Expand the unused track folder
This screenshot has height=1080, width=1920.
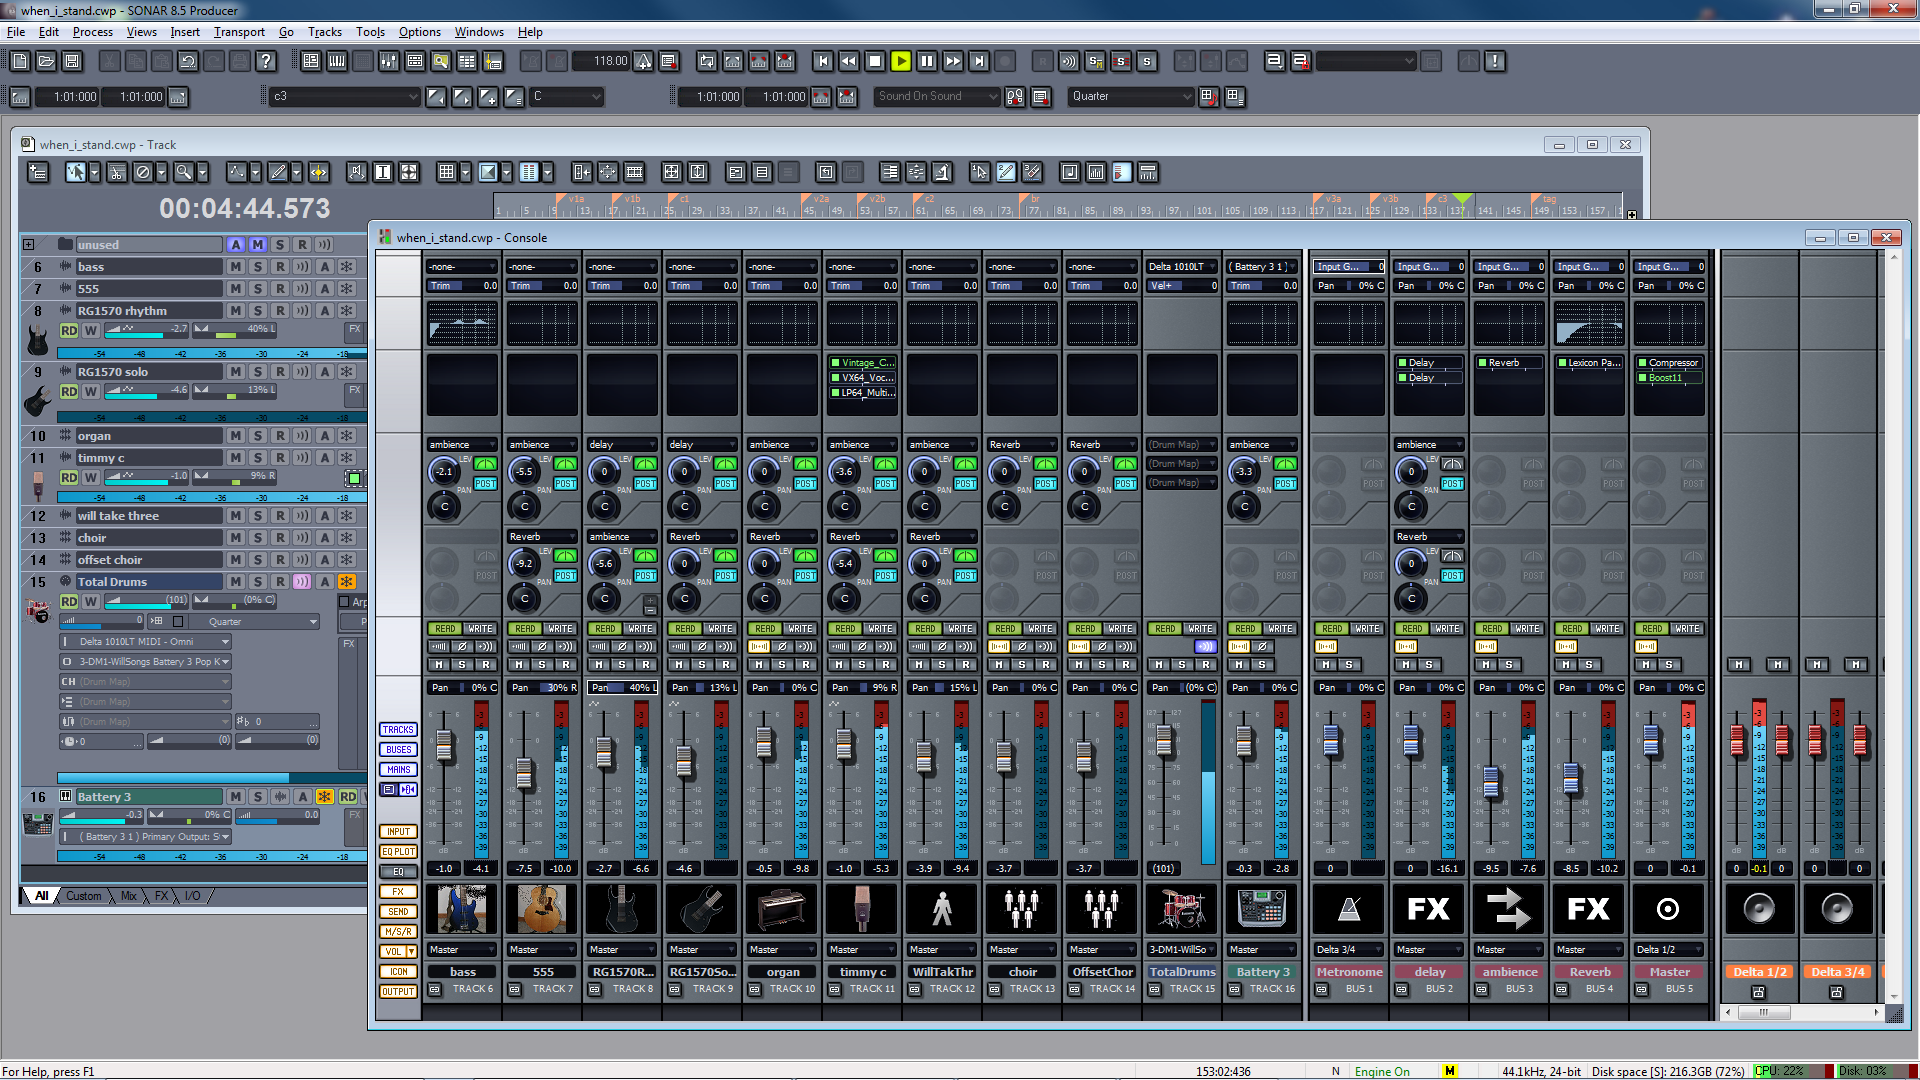coord(29,245)
